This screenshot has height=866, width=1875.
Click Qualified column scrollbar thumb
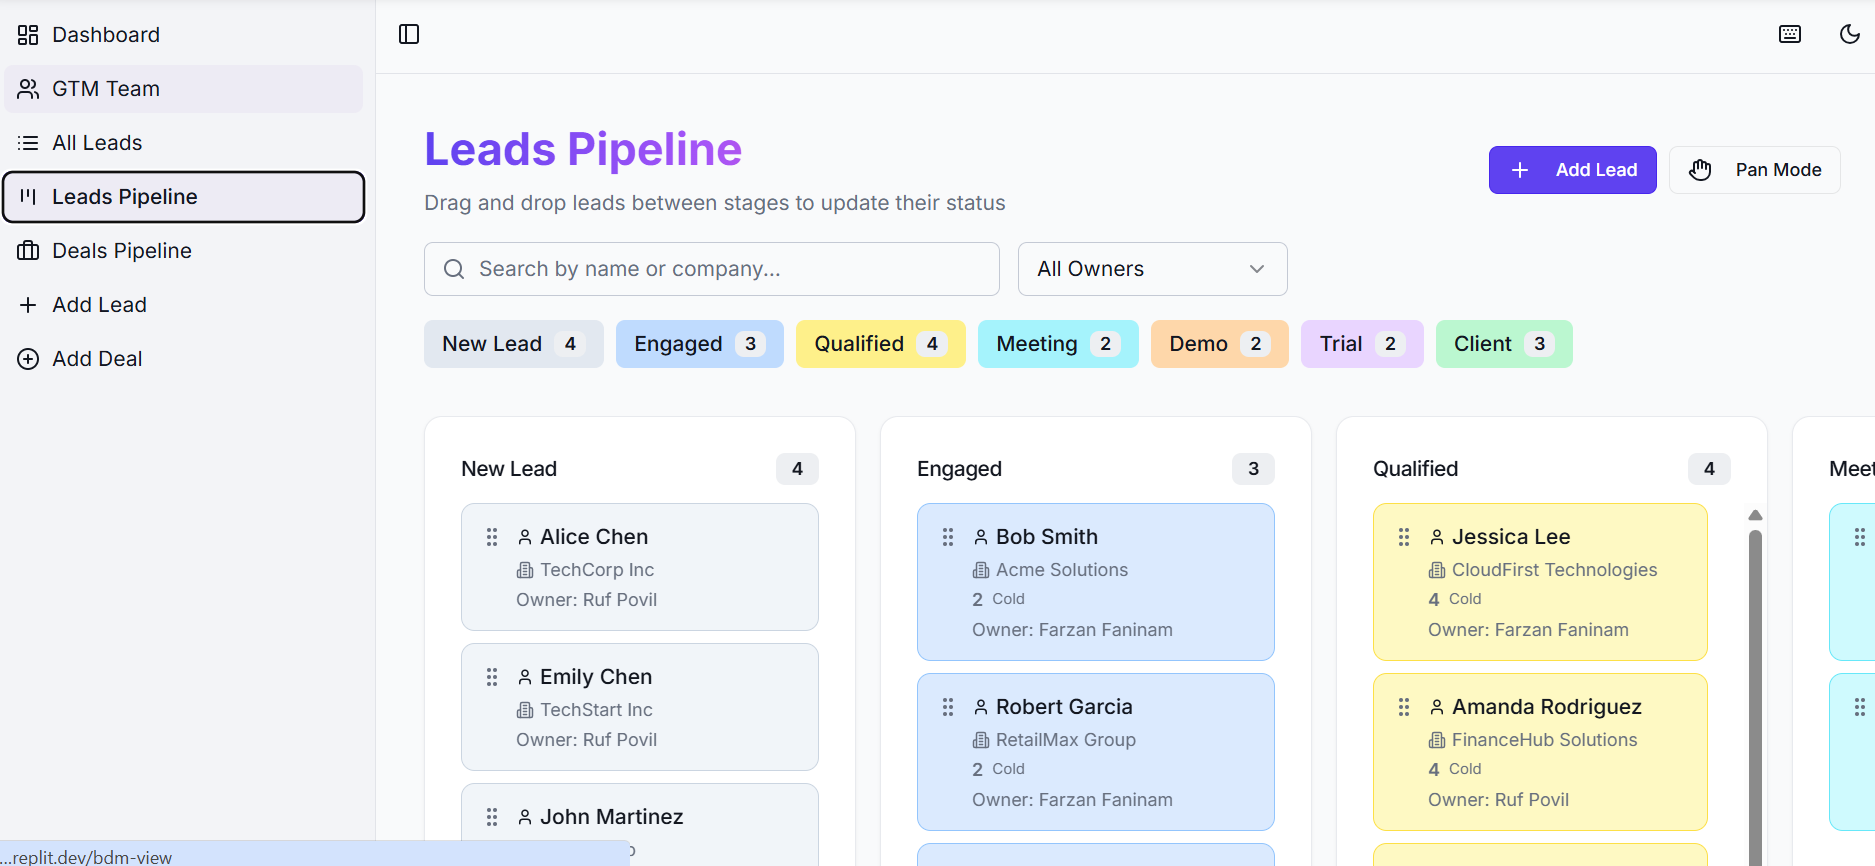coord(1755,697)
